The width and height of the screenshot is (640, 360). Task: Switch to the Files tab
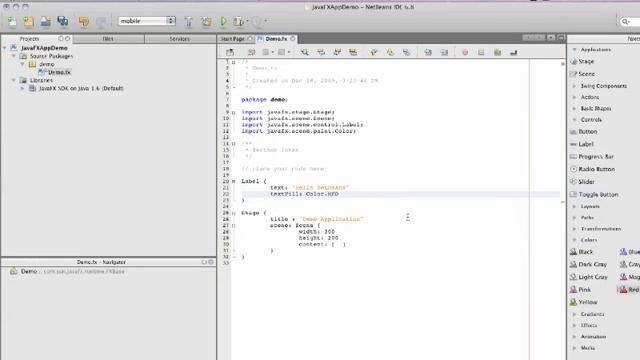click(108, 39)
